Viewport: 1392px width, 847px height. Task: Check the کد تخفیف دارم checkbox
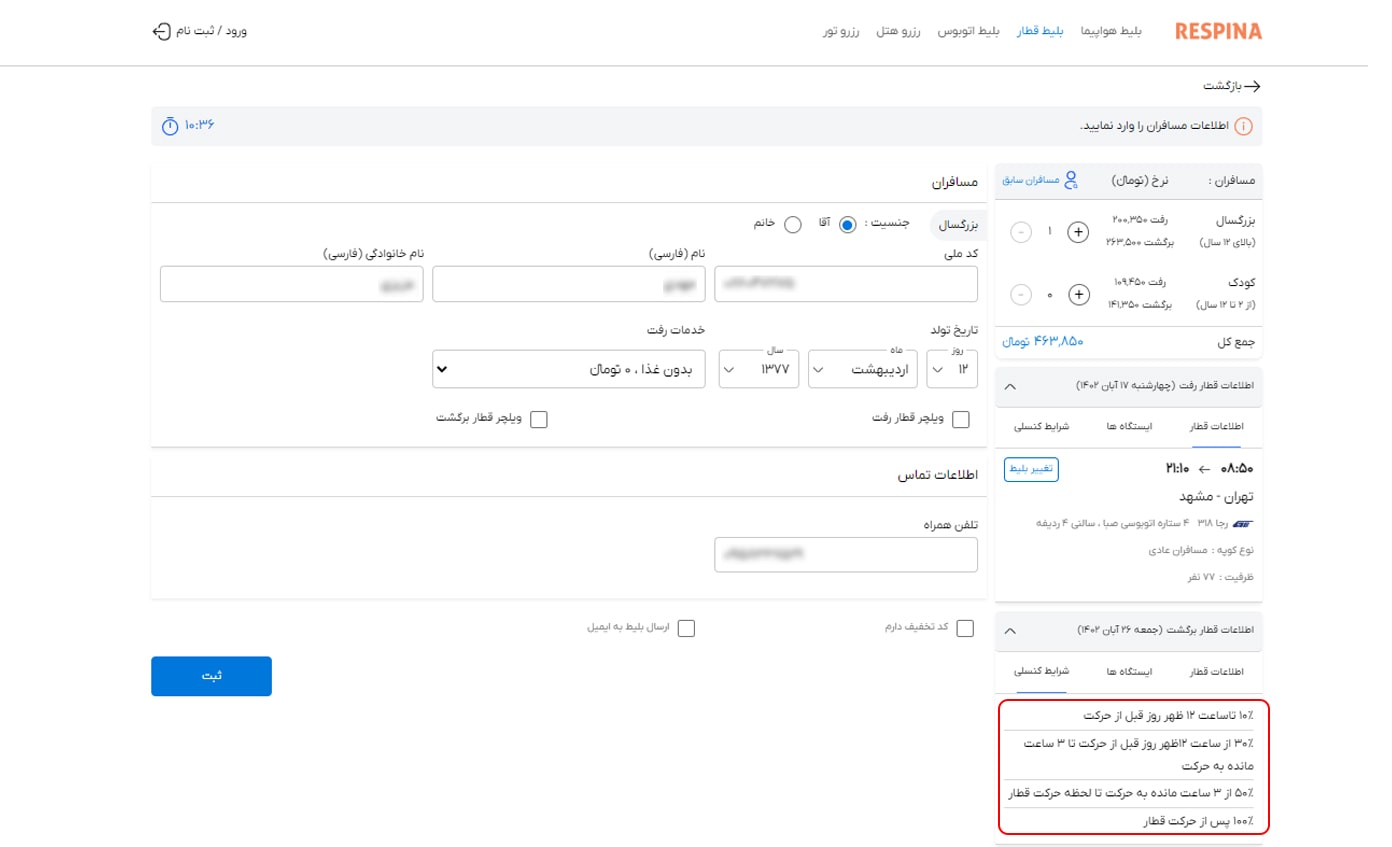[x=965, y=628]
